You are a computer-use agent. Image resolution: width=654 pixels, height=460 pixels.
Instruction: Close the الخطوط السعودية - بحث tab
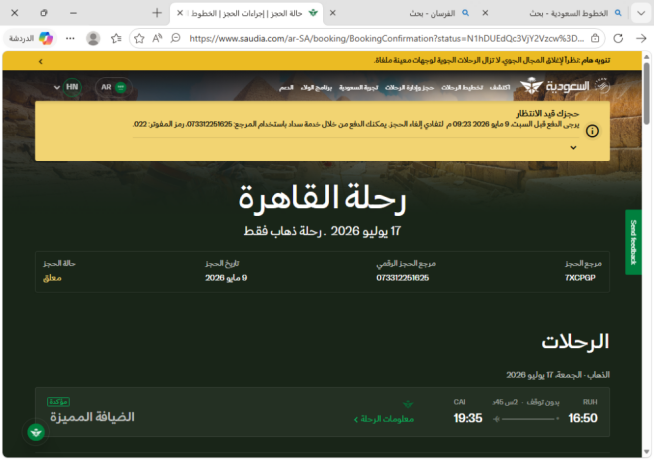pos(485,13)
